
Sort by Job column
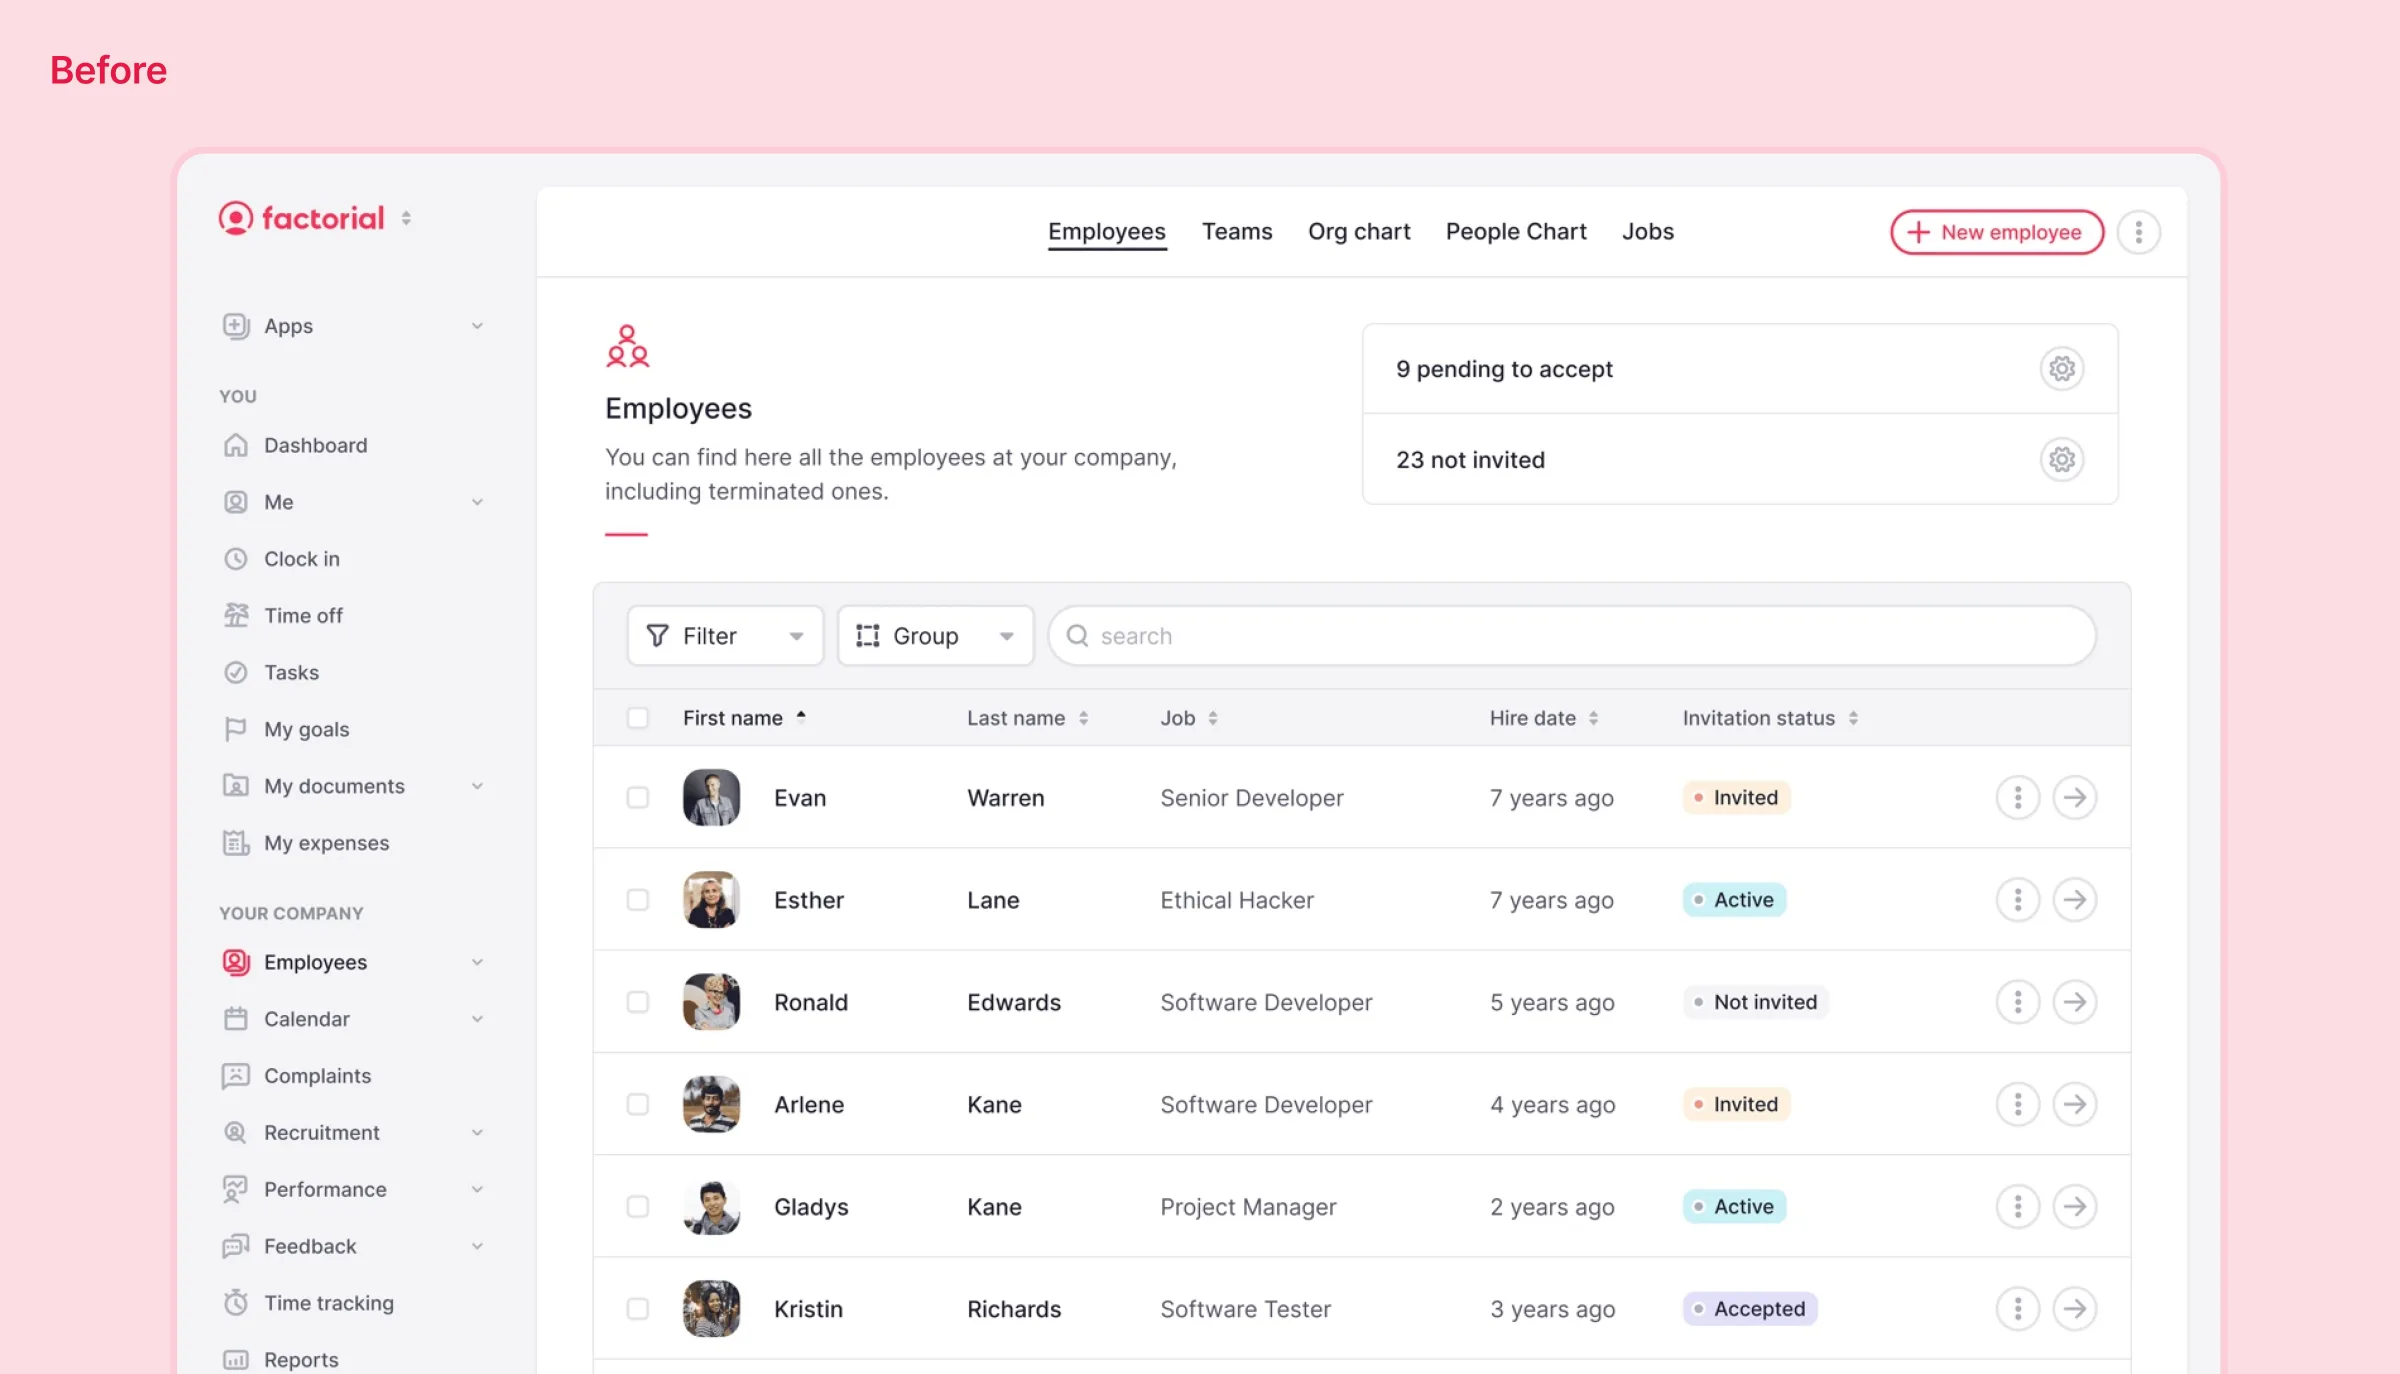tap(1189, 718)
